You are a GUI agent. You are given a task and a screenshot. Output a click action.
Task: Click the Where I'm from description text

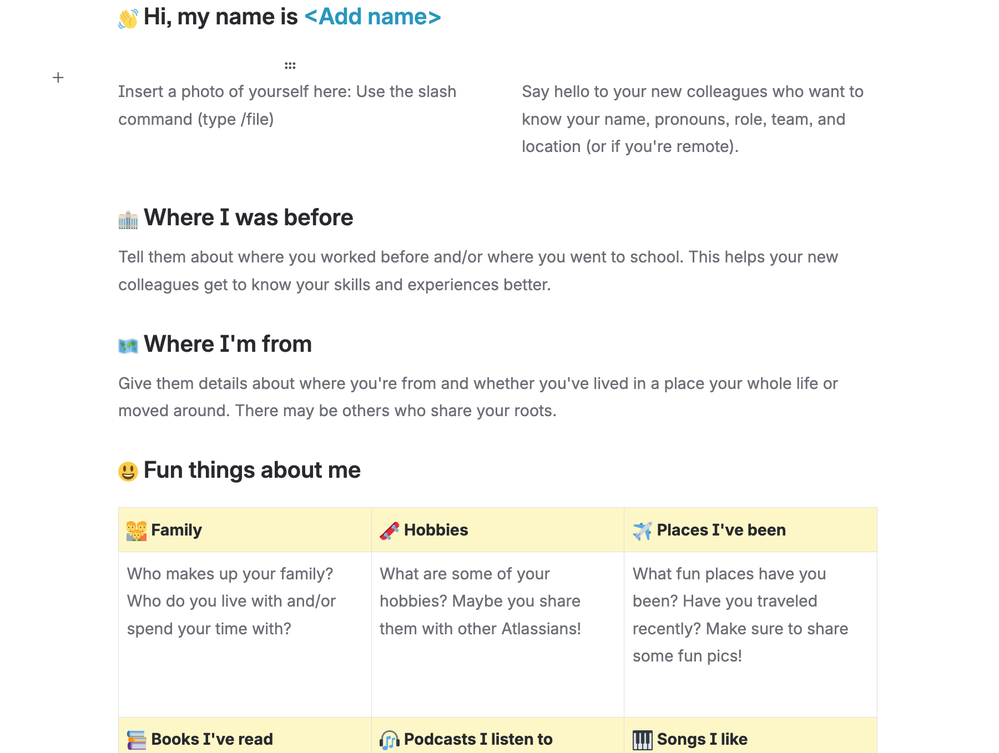478,397
